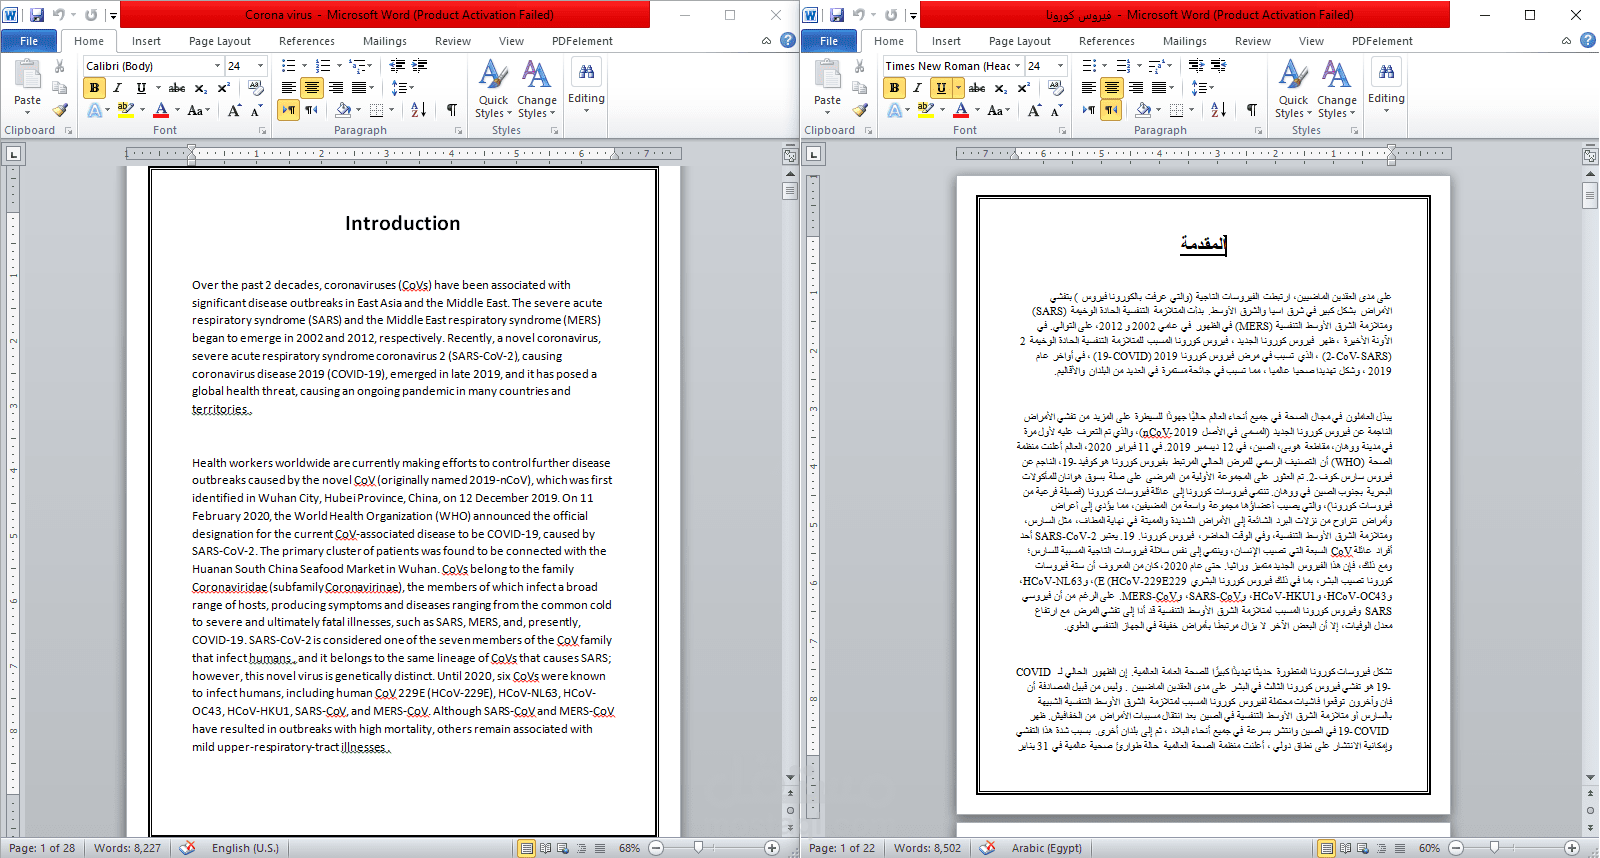Click the Cut scissors icon in the right Arabic window

860,66
